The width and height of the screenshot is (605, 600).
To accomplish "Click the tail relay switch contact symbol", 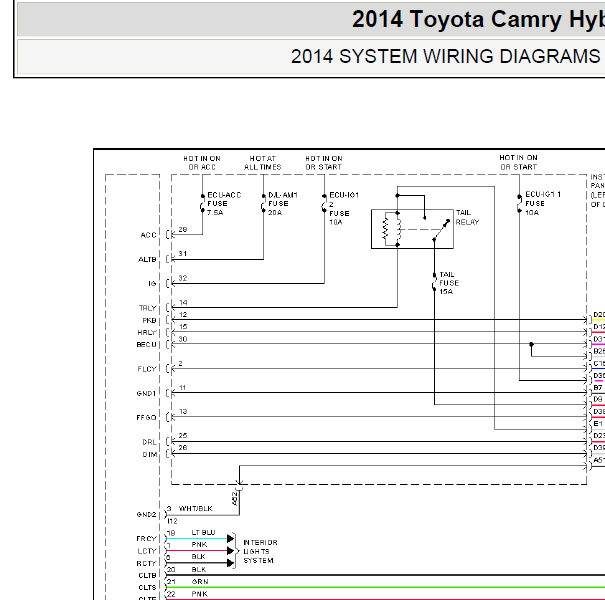I will [442, 230].
